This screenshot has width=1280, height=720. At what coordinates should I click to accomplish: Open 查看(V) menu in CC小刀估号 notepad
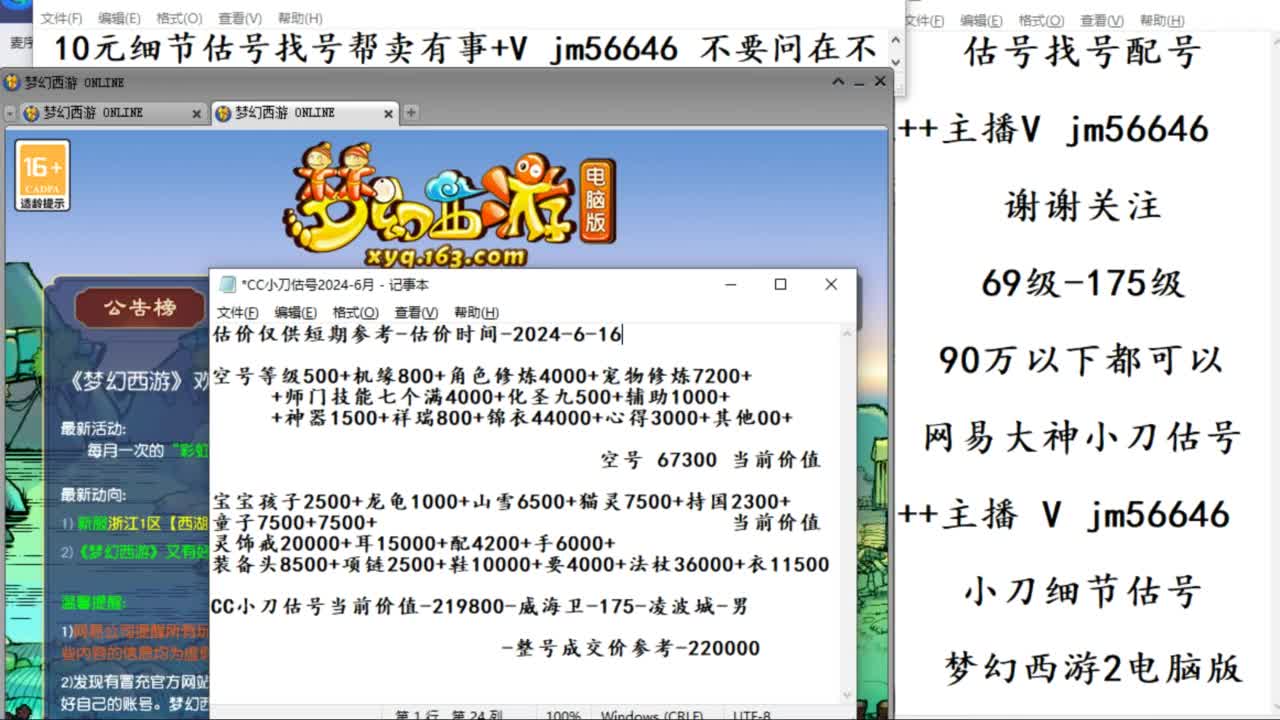click(x=415, y=313)
